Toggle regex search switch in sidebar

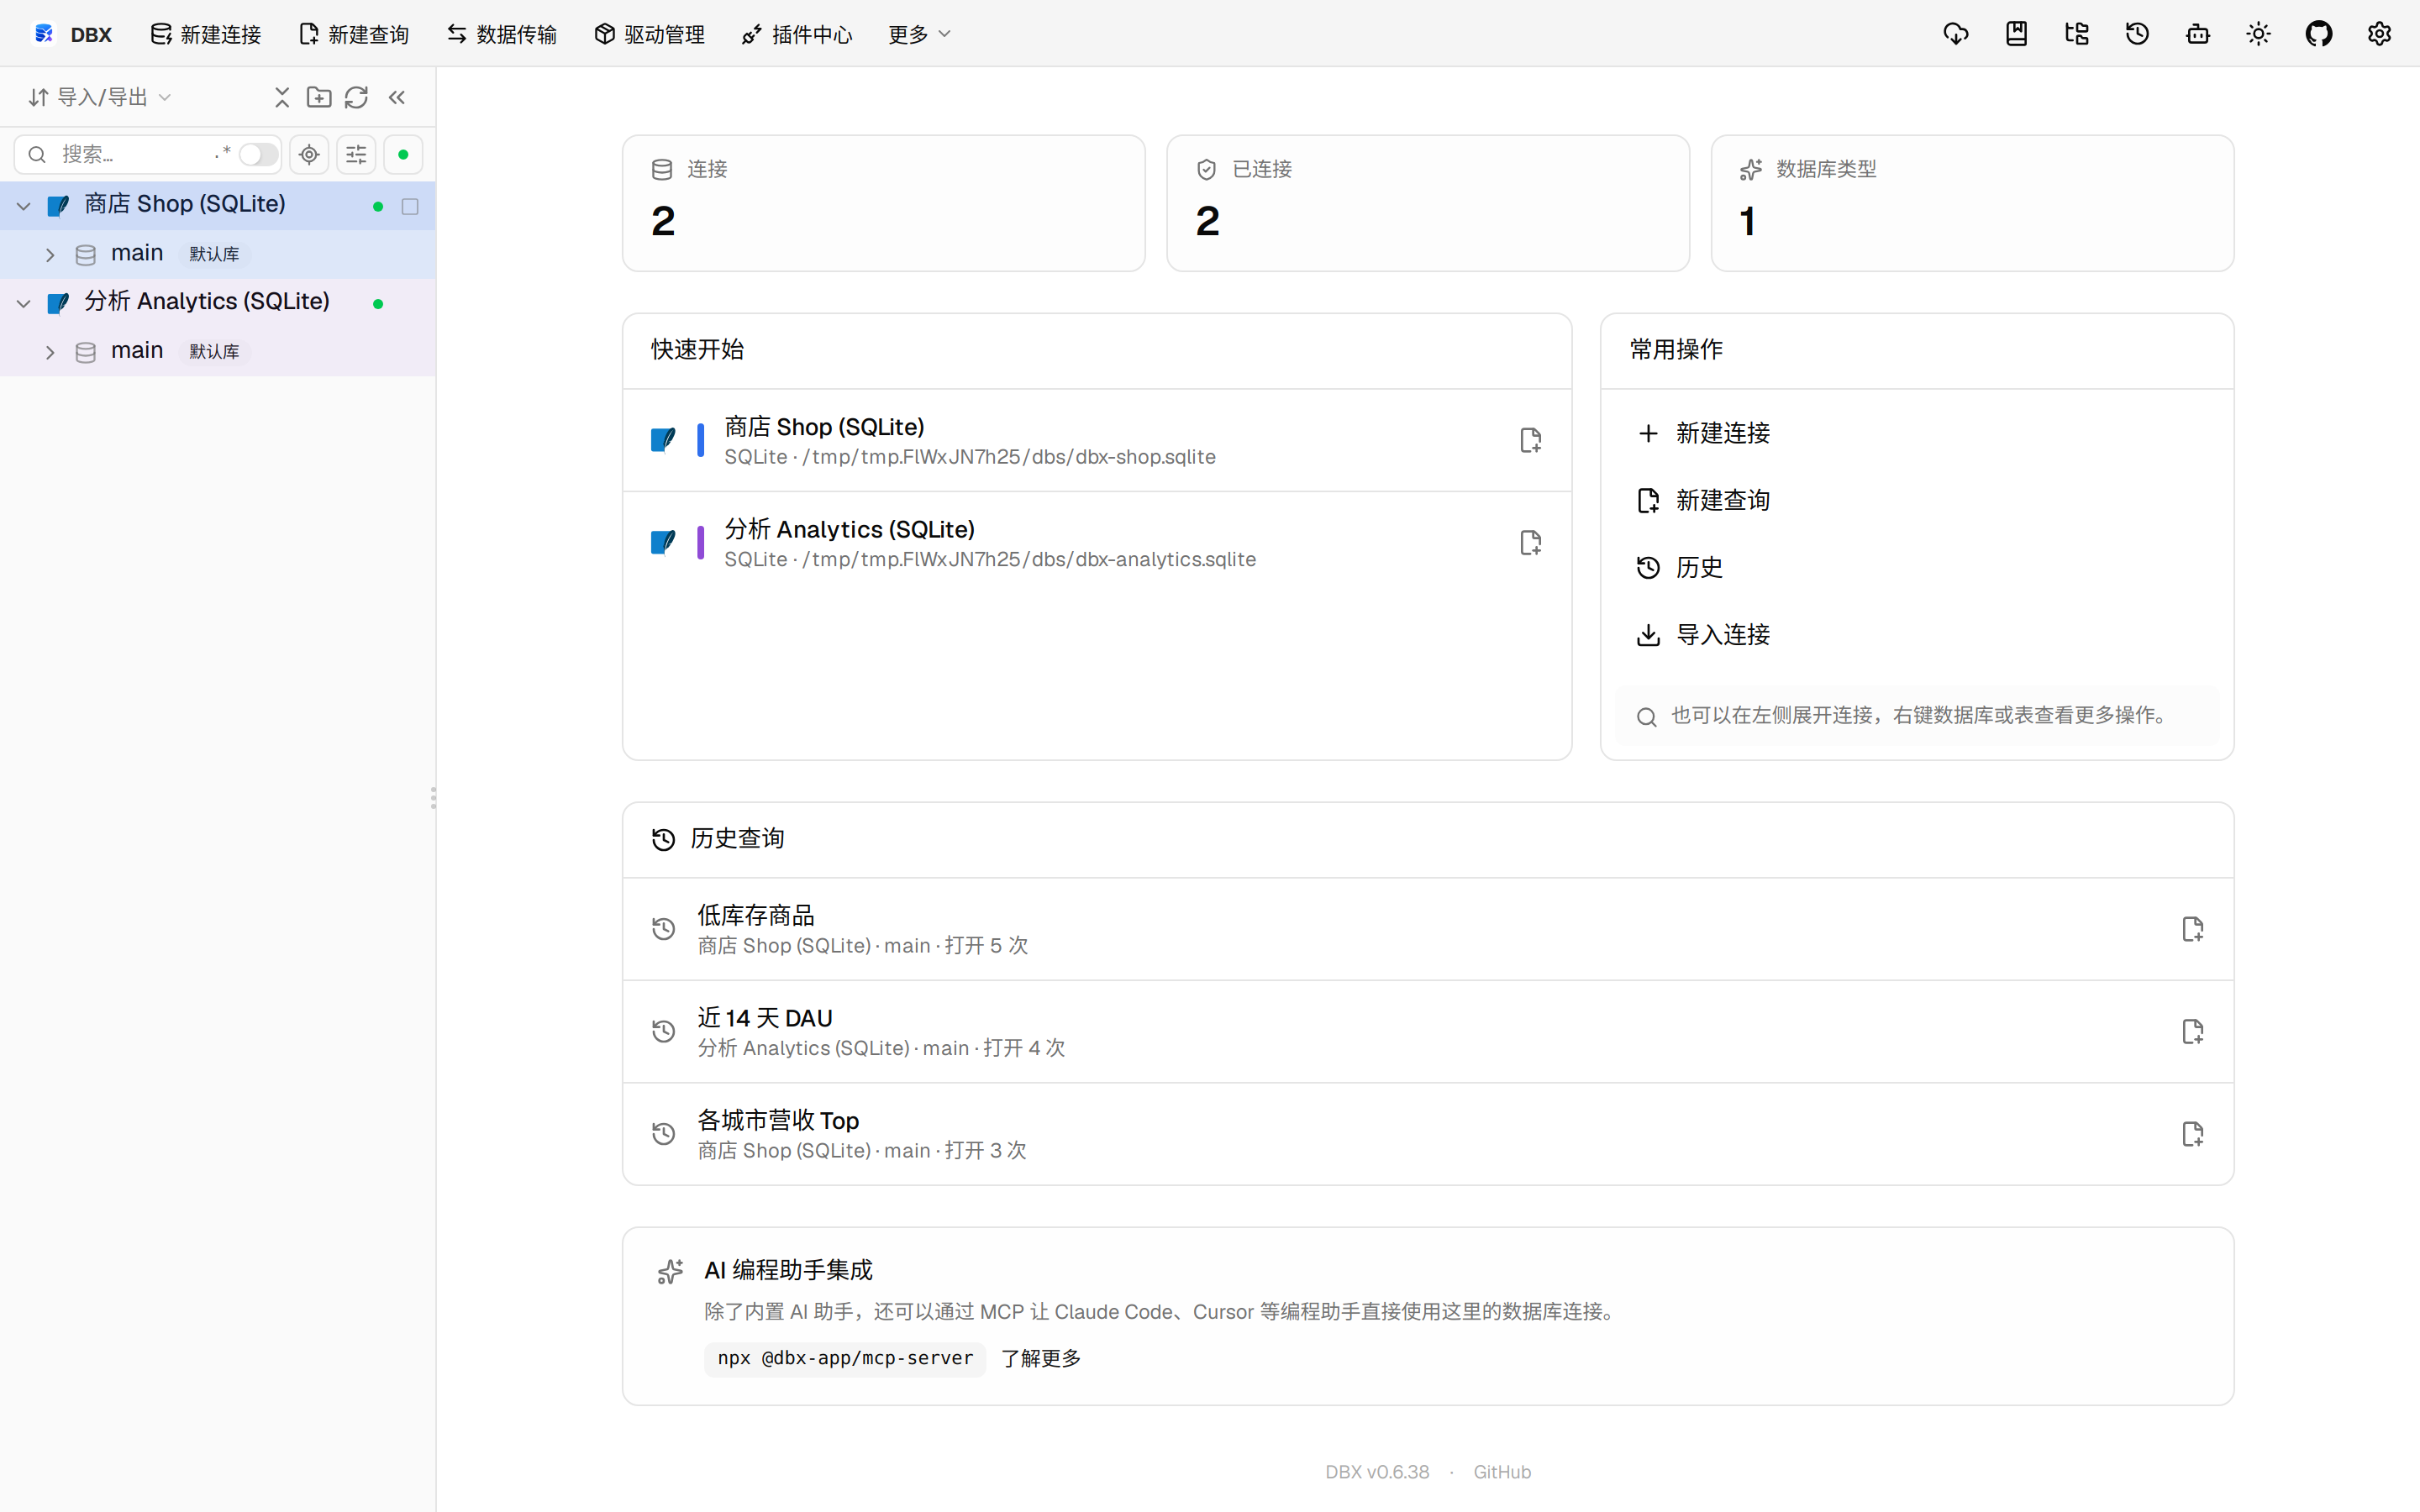coord(258,154)
